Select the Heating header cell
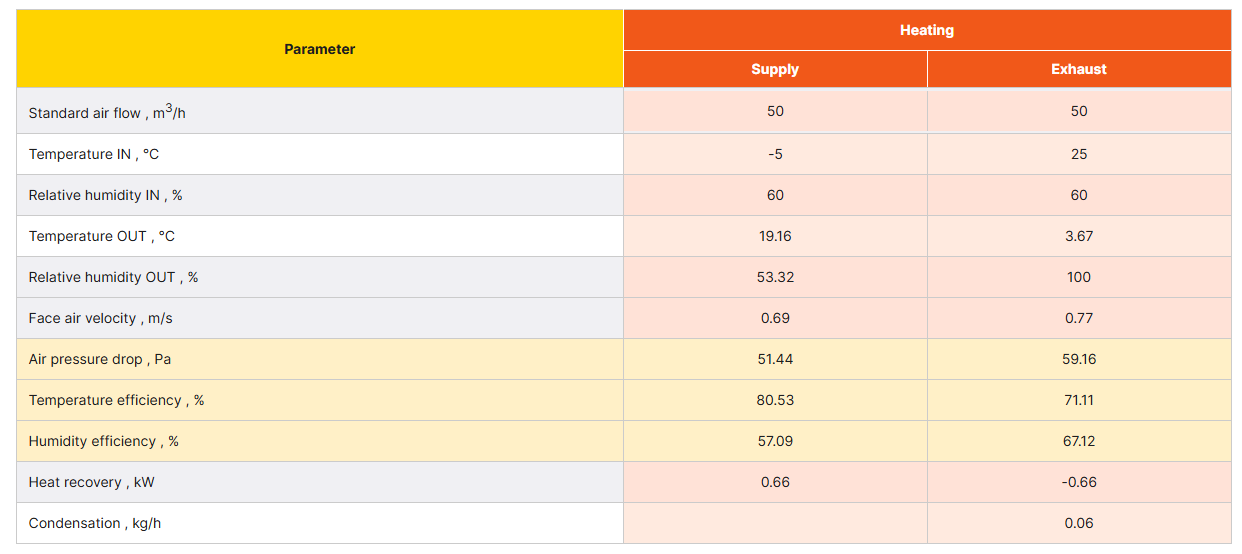This screenshot has width=1242, height=554. (x=927, y=30)
